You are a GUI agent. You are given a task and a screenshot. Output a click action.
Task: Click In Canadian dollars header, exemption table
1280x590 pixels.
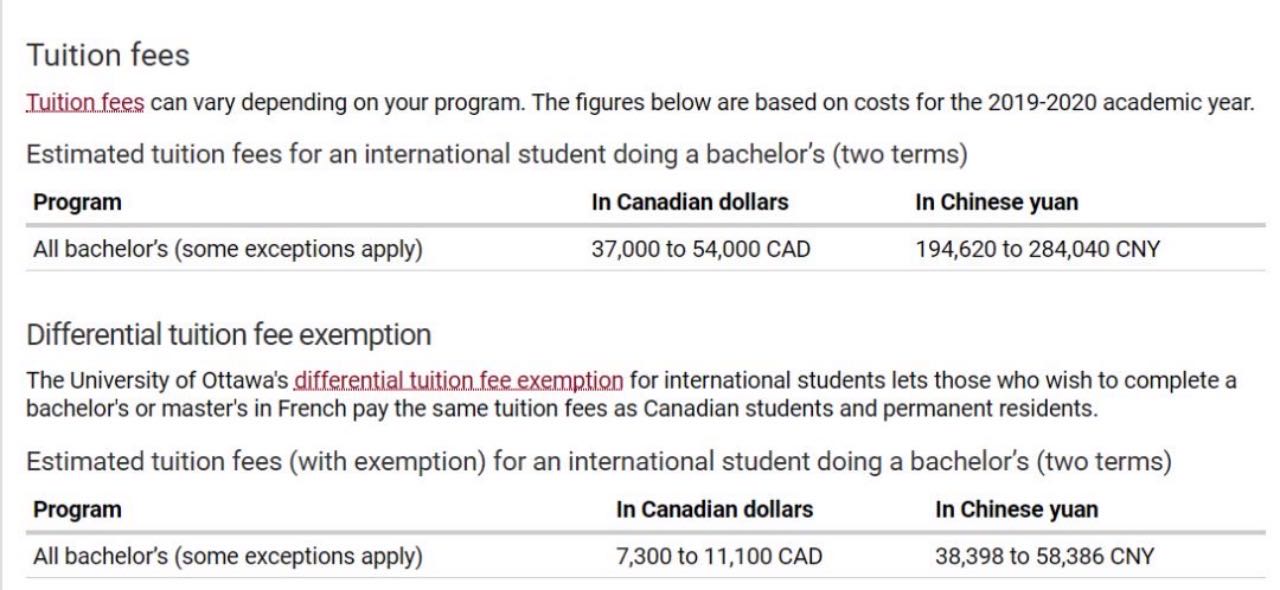pos(715,509)
